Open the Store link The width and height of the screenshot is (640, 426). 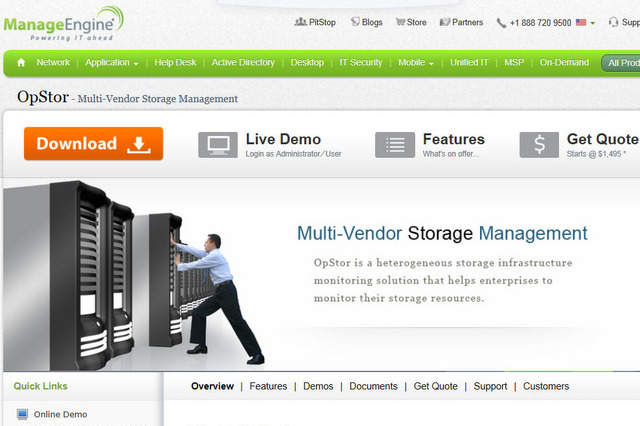416,22
